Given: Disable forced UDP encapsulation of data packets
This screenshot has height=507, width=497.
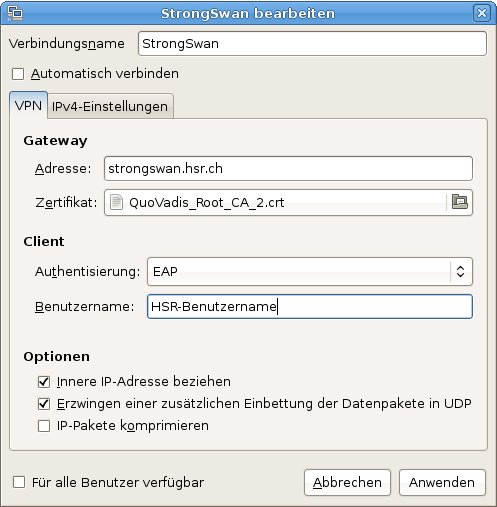Looking at the screenshot, I should coord(44,404).
